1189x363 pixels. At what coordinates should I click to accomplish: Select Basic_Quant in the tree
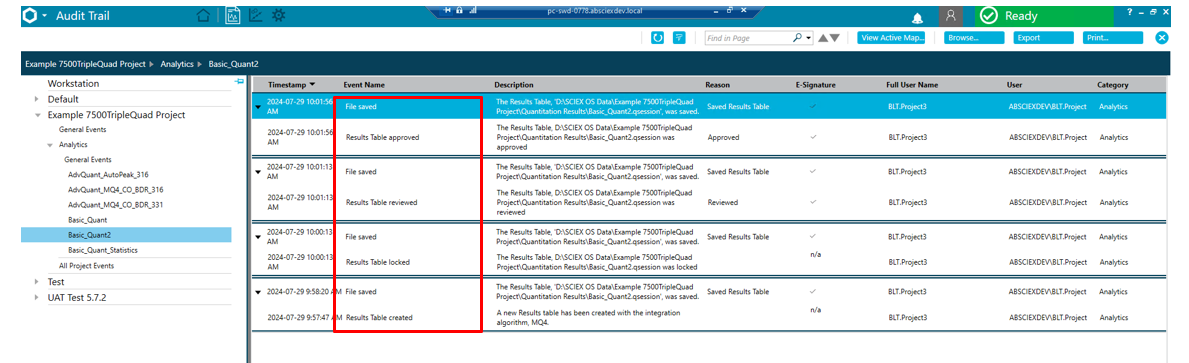point(87,220)
